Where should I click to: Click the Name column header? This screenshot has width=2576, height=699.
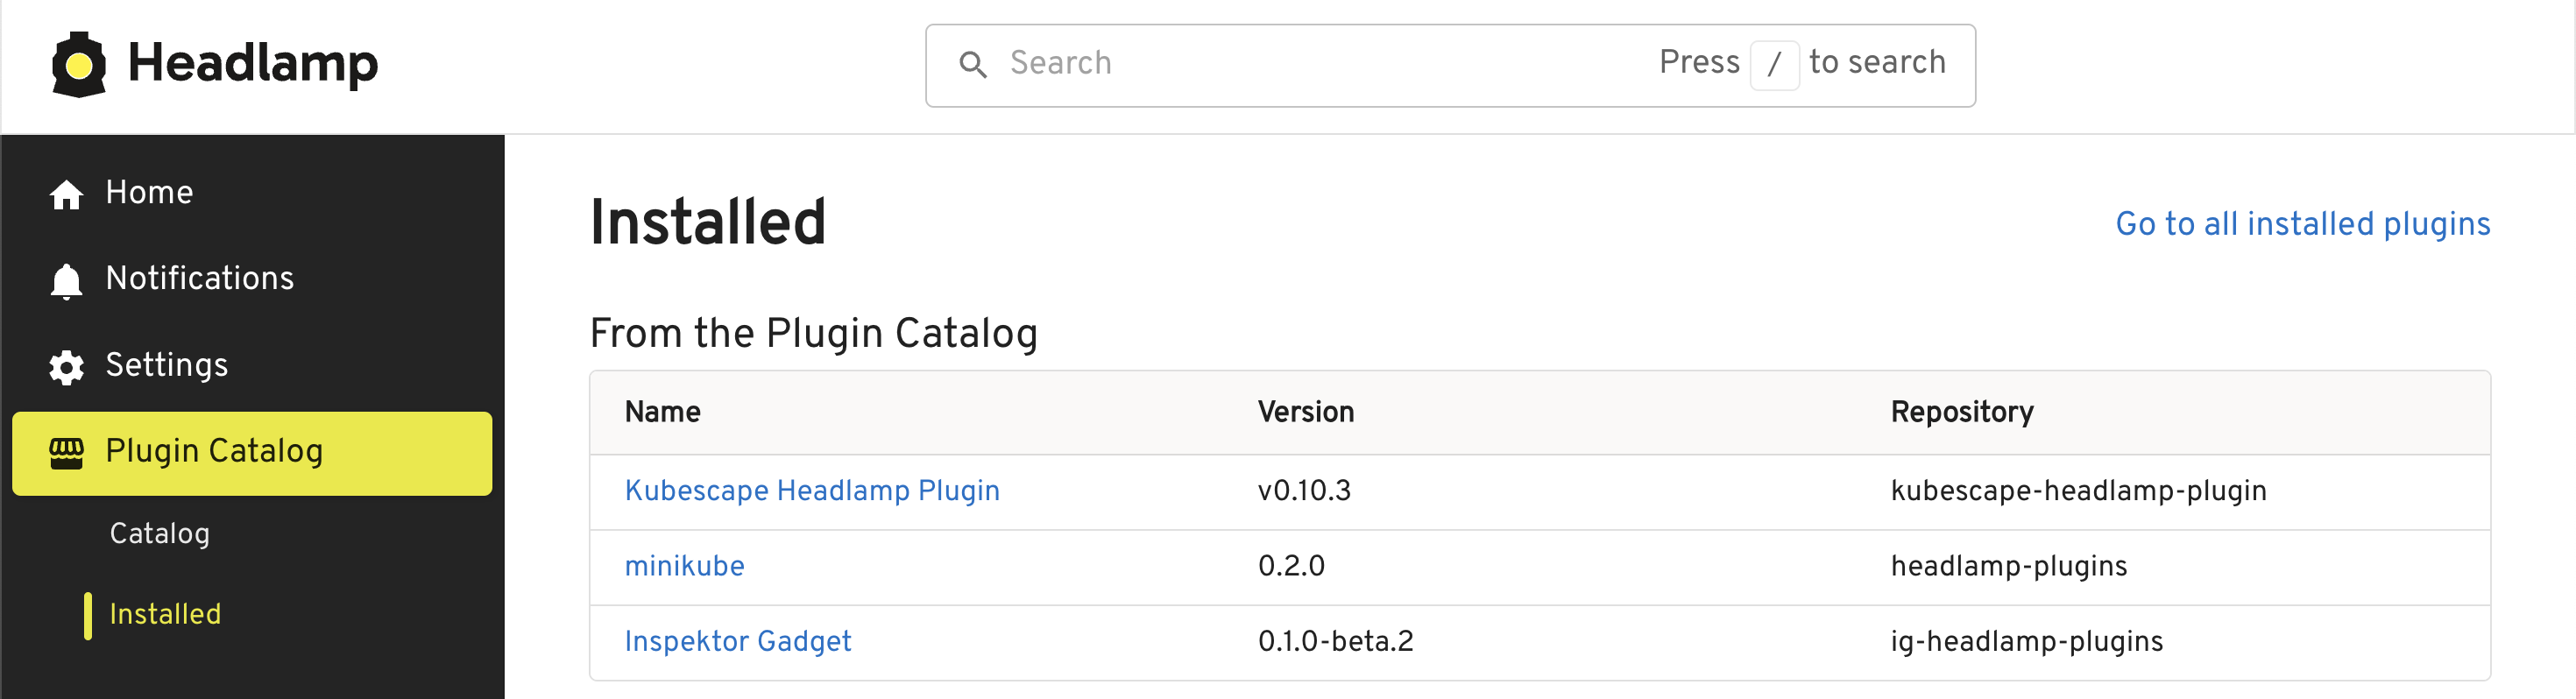662,412
